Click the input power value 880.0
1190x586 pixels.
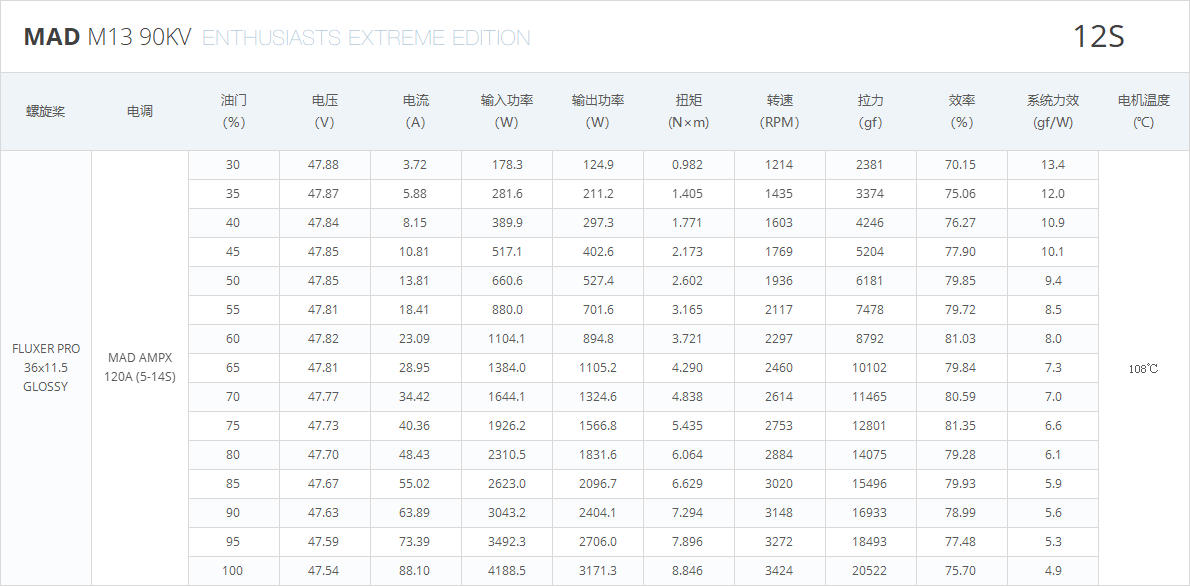(x=507, y=310)
